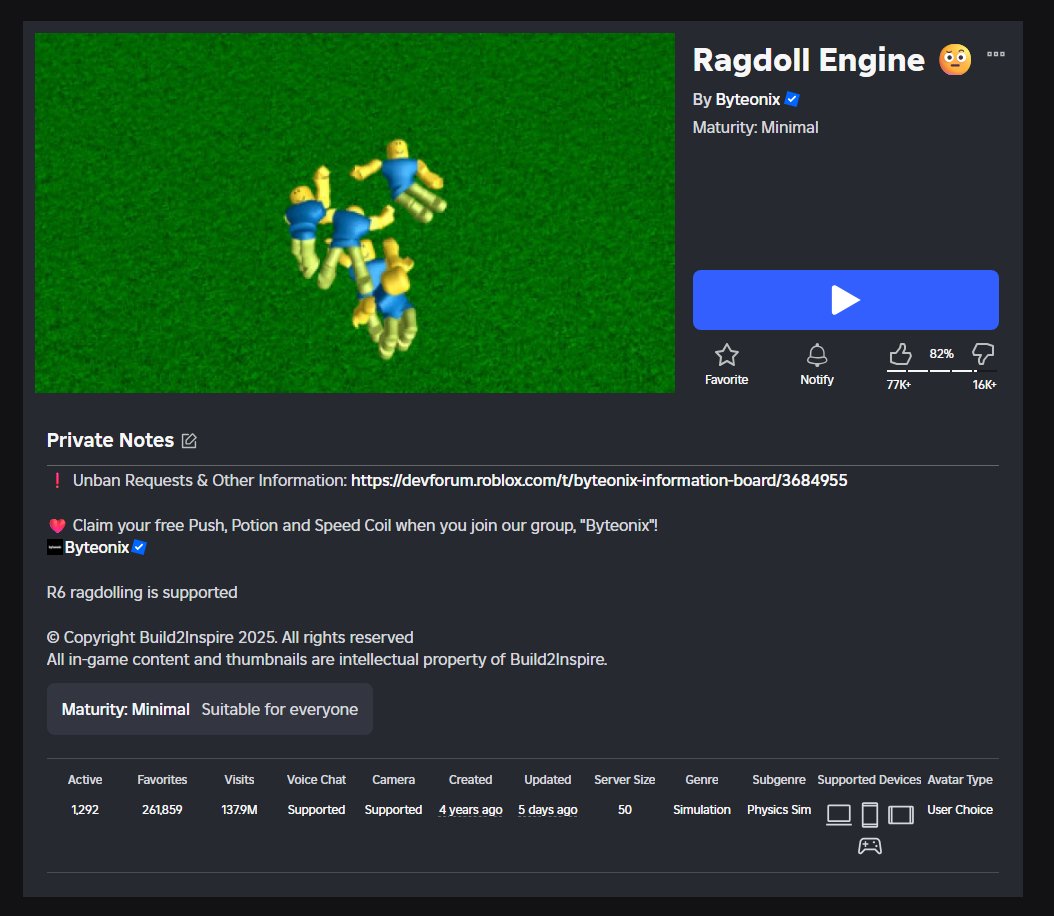Click the '4 years ago' created date
Viewport: 1054px width, 916px height.
coord(471,810)
